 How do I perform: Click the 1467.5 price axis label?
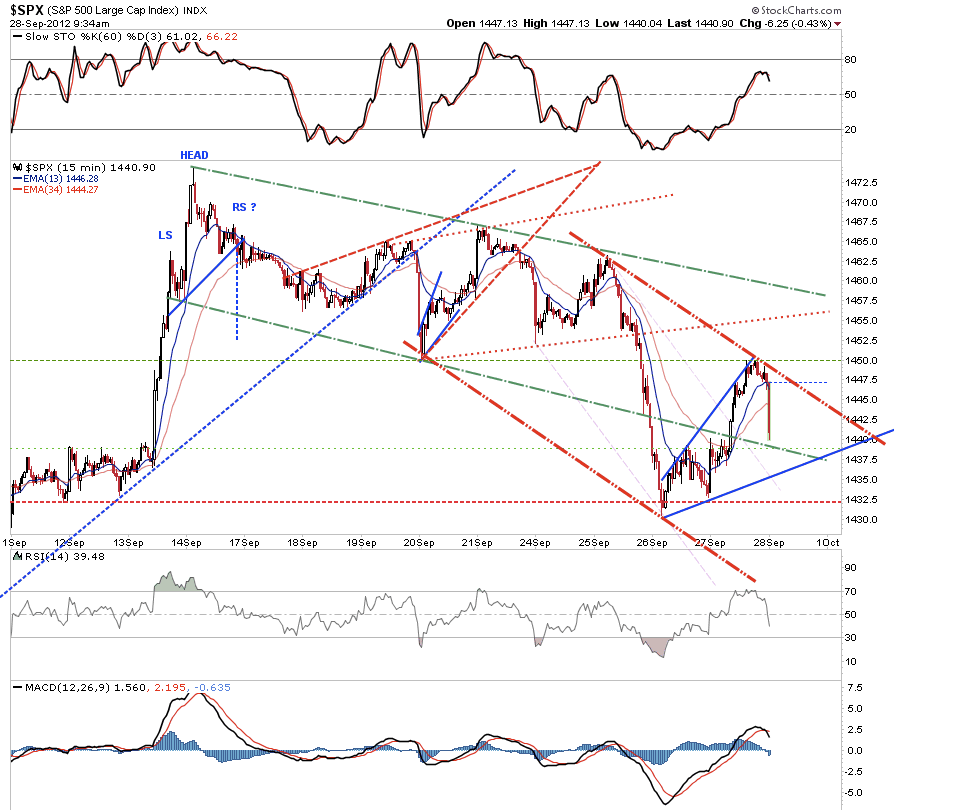click(861, 221)
